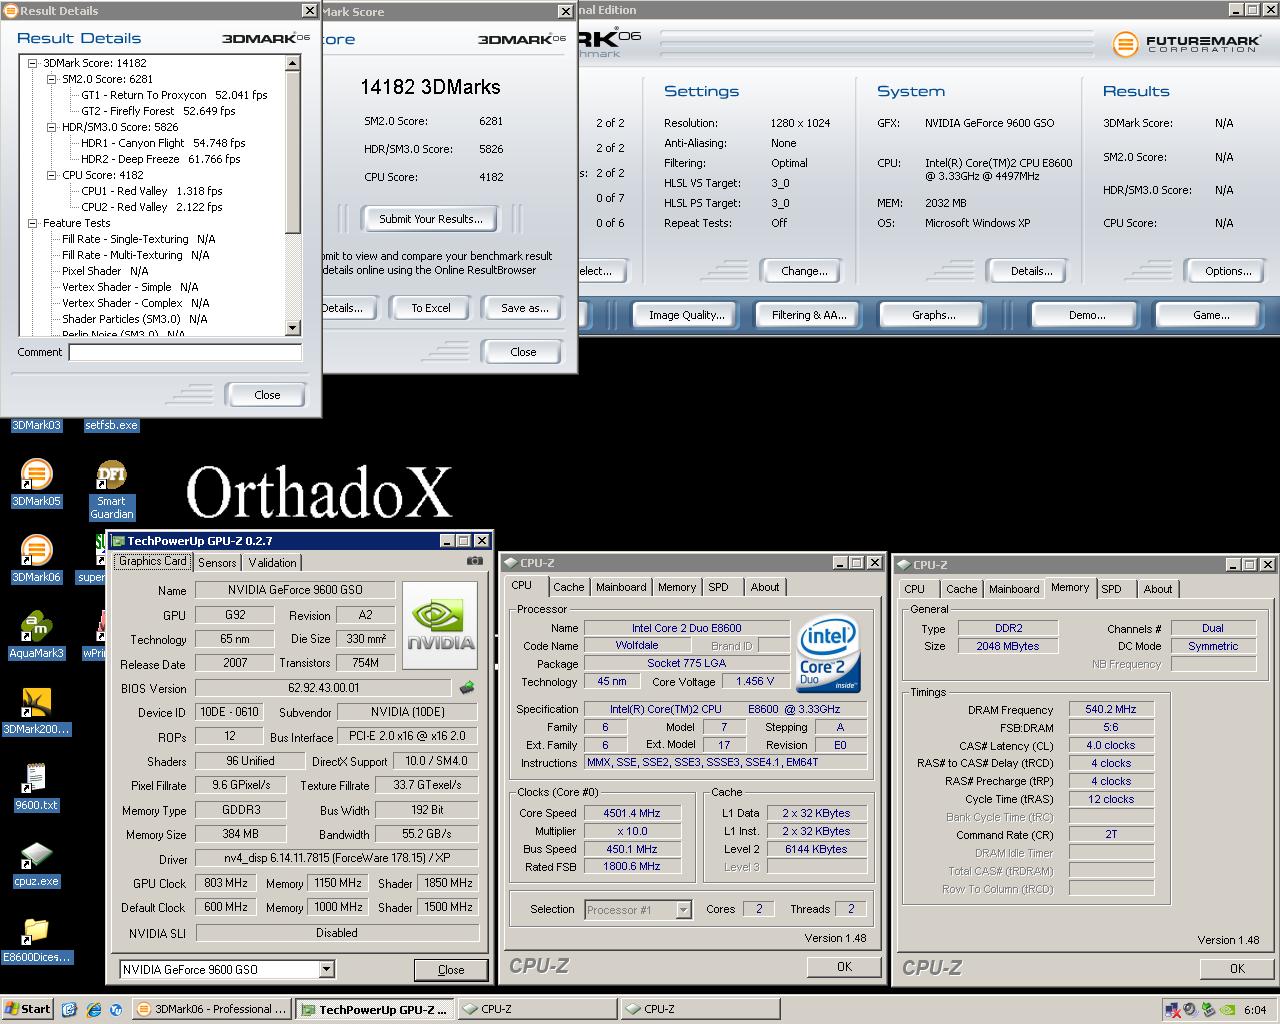Click the third quick launch icon

click(116, 1009)
